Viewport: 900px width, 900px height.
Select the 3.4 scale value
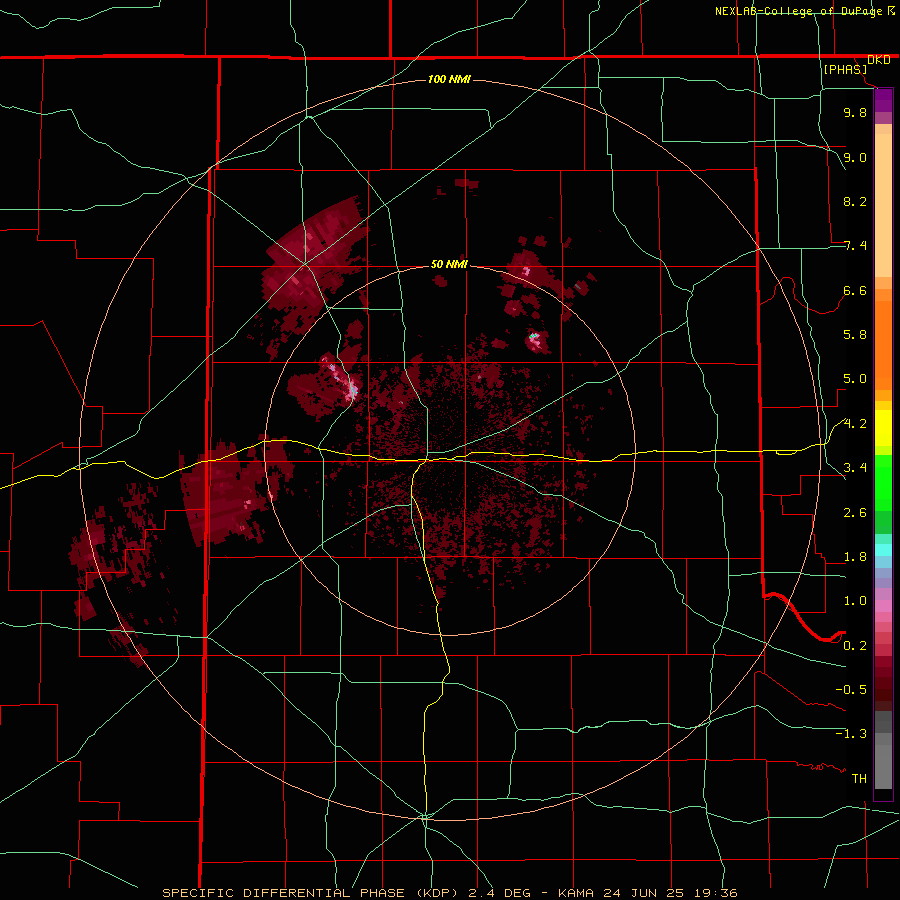pyautogui.click(x=855, y=468)
